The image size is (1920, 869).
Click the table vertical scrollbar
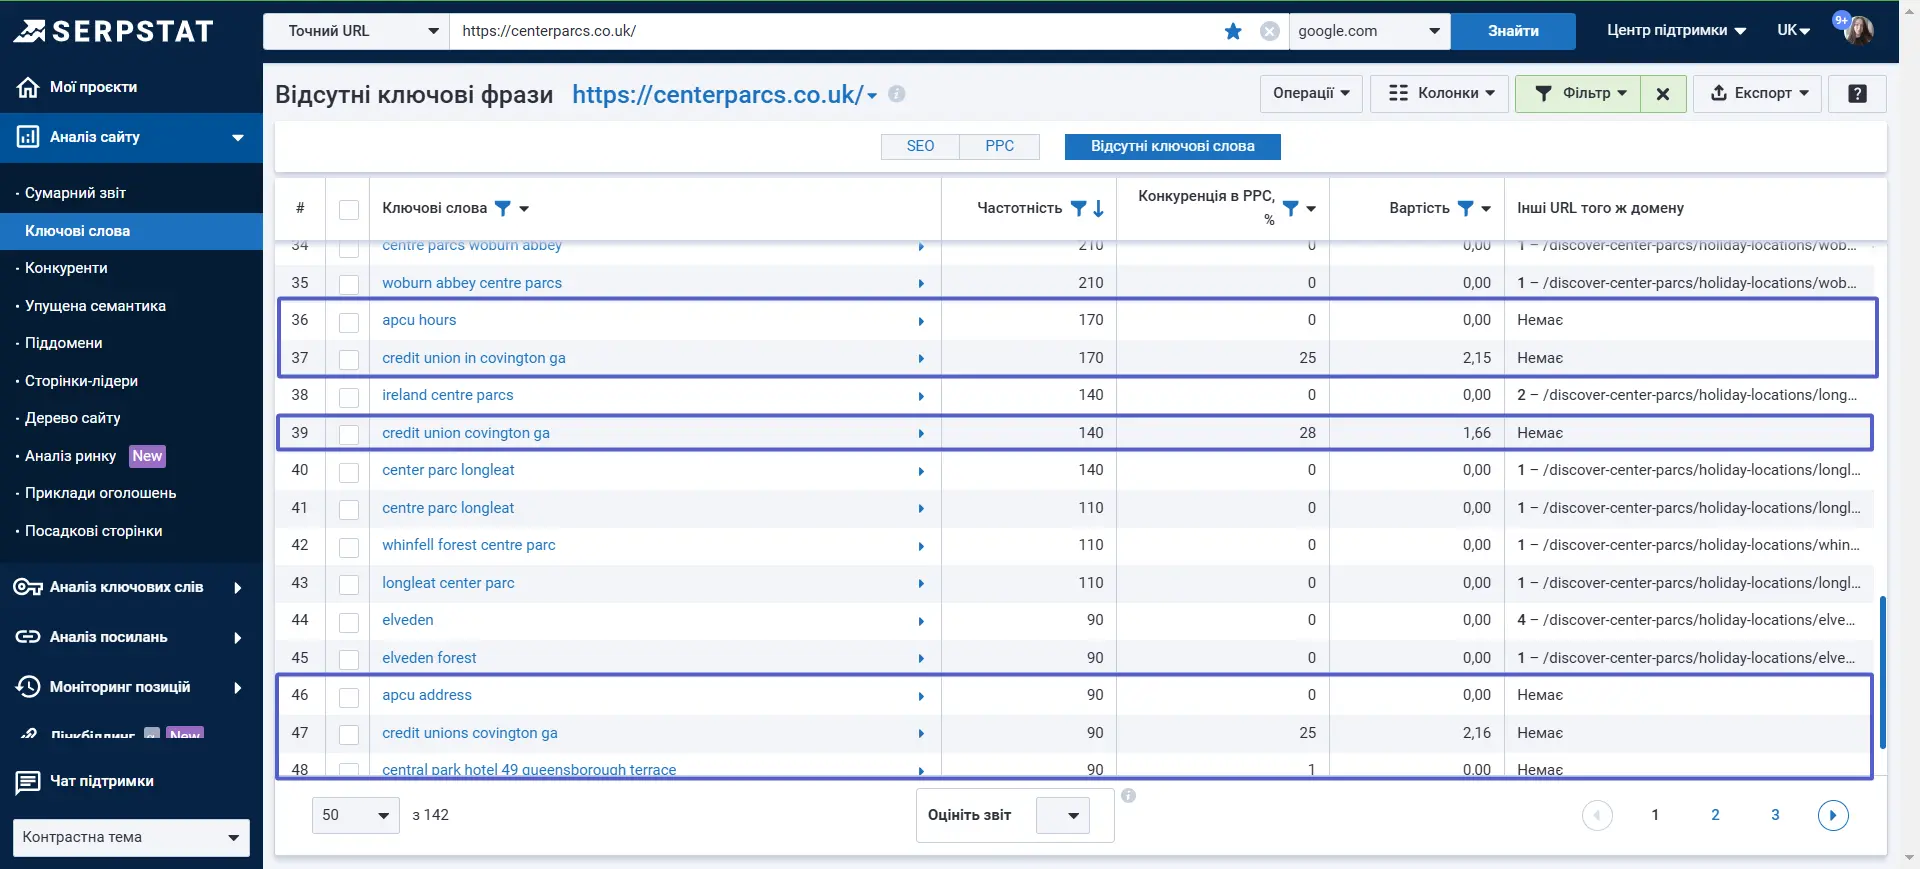pyautogui.click(x=1883, y=672)
